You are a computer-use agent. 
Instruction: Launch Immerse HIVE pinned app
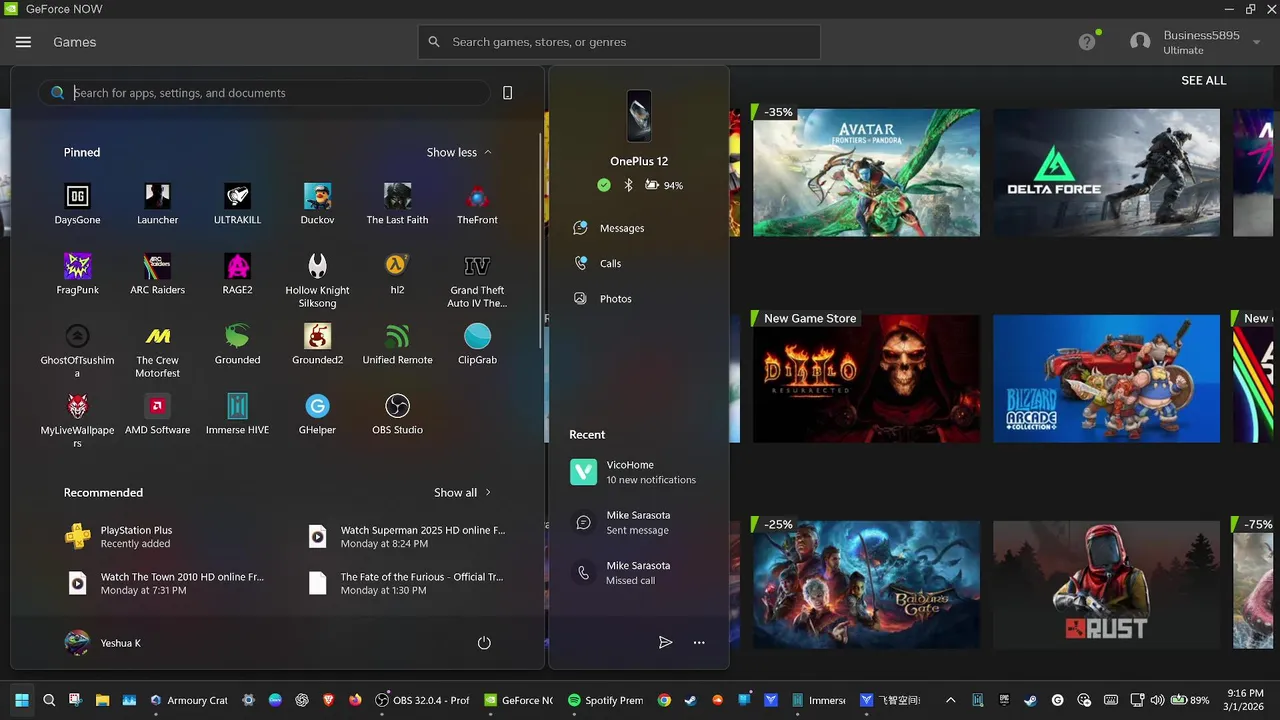tap(237, 414)
